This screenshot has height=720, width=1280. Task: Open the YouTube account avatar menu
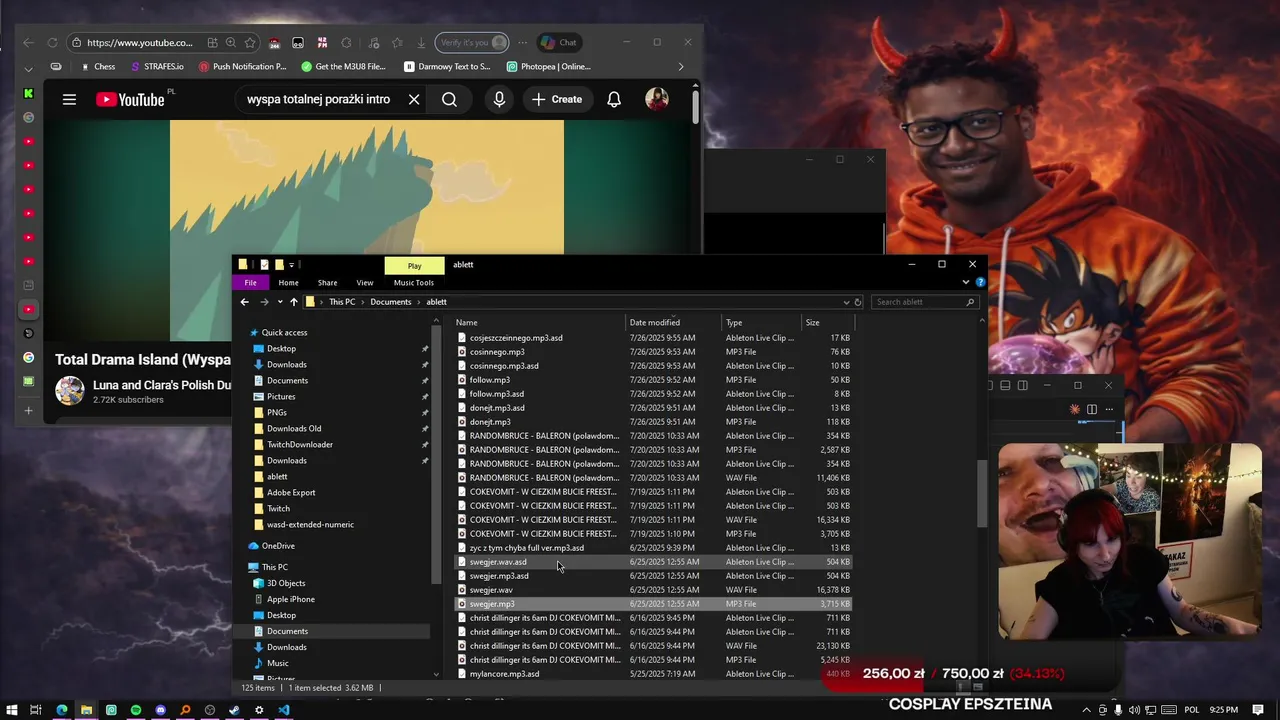pyautogui.click(x=657, y=99)
